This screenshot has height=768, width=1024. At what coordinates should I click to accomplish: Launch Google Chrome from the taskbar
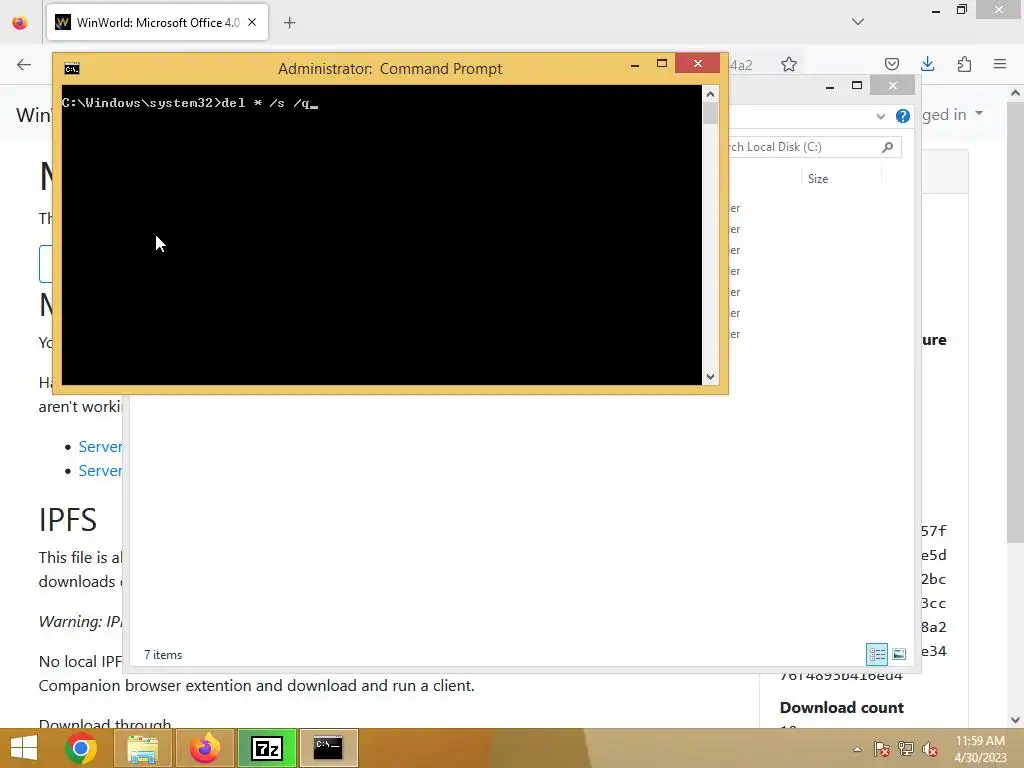point(81,748)
